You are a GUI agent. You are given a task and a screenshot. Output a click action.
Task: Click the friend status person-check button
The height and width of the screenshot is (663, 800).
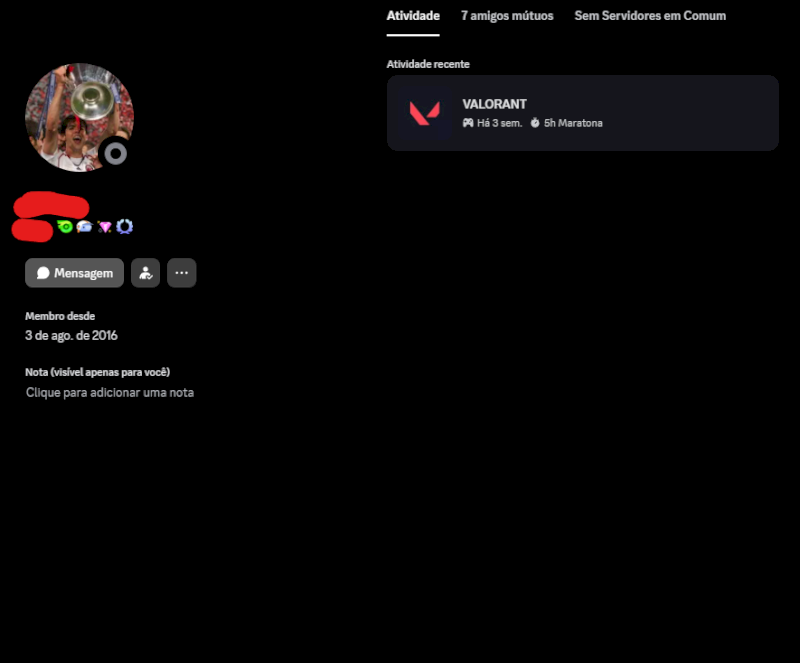click(145, 273)
